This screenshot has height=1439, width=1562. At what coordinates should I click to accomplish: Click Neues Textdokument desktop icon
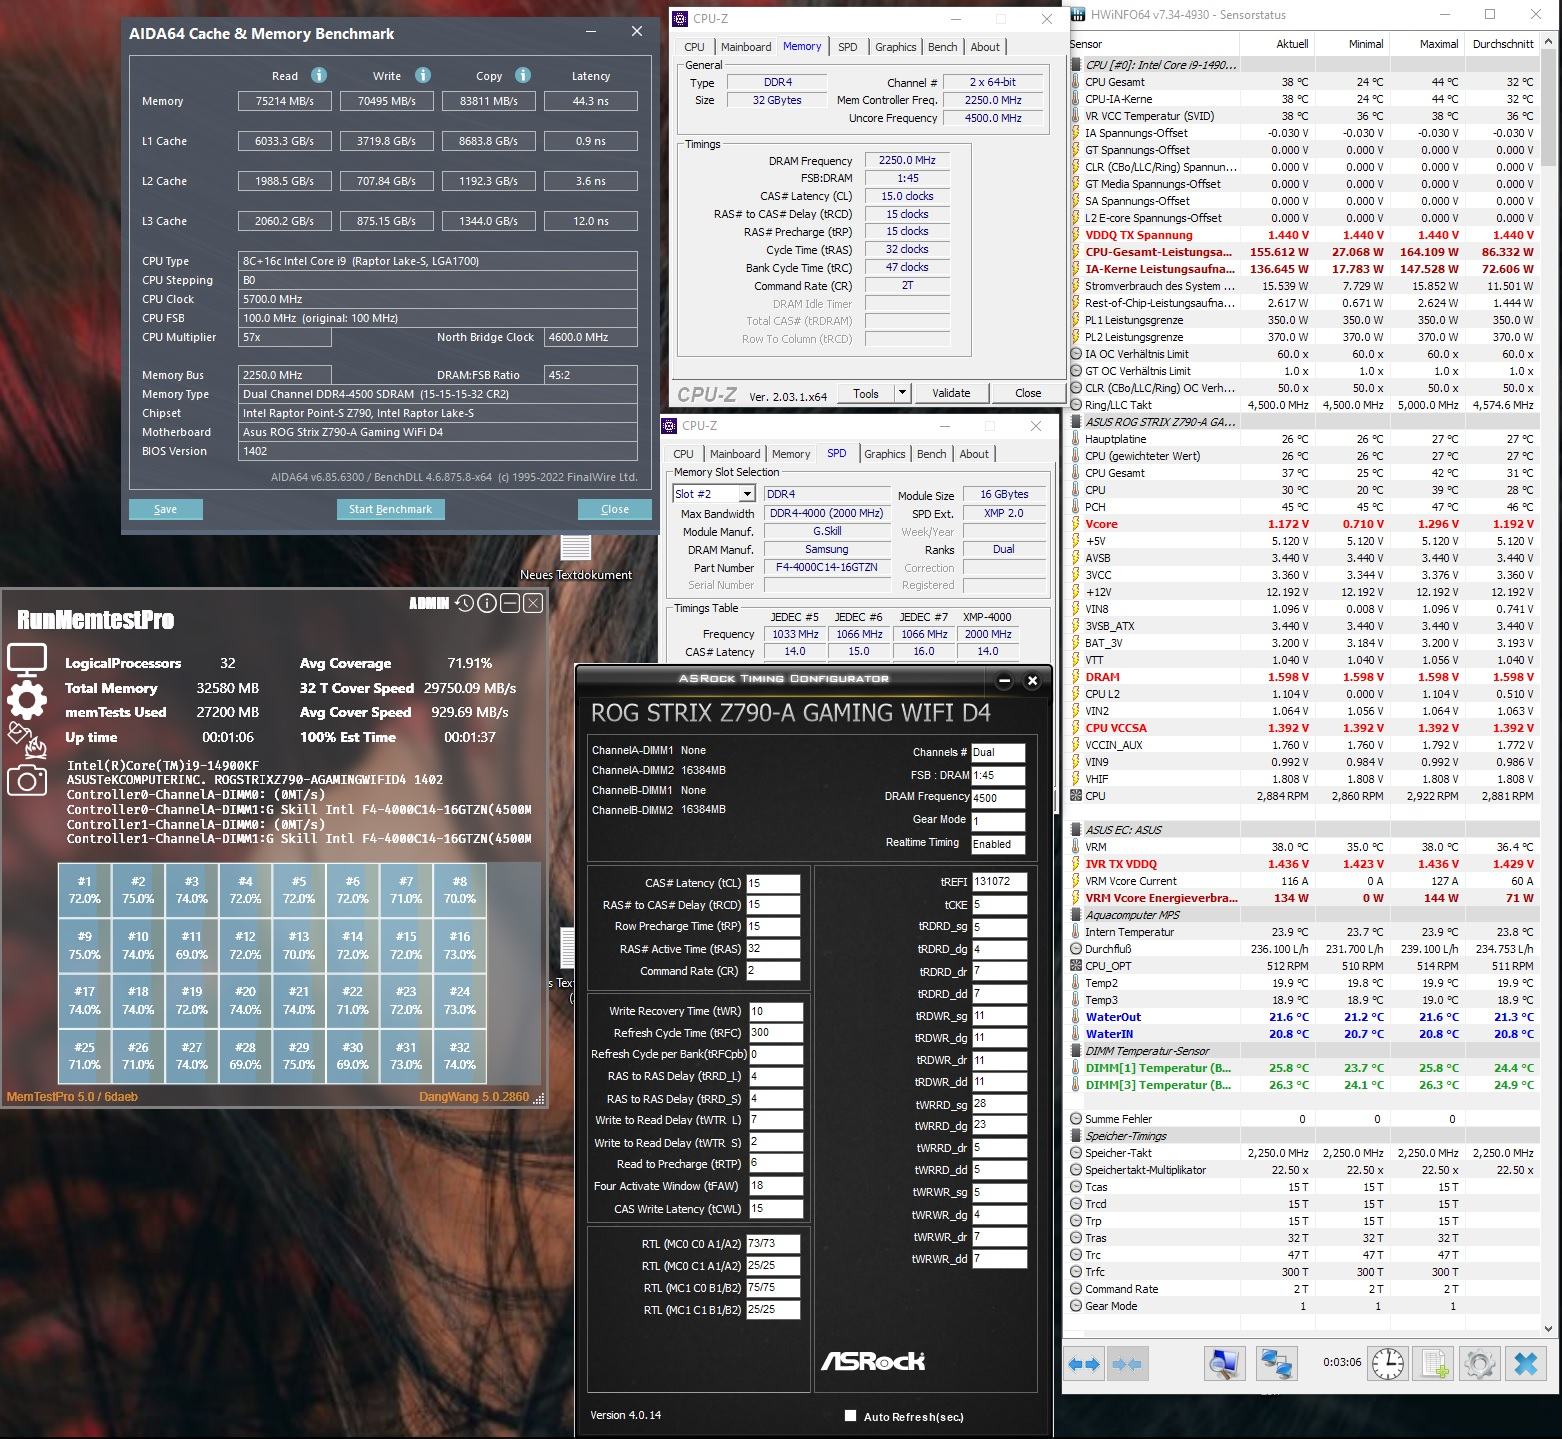576,558
